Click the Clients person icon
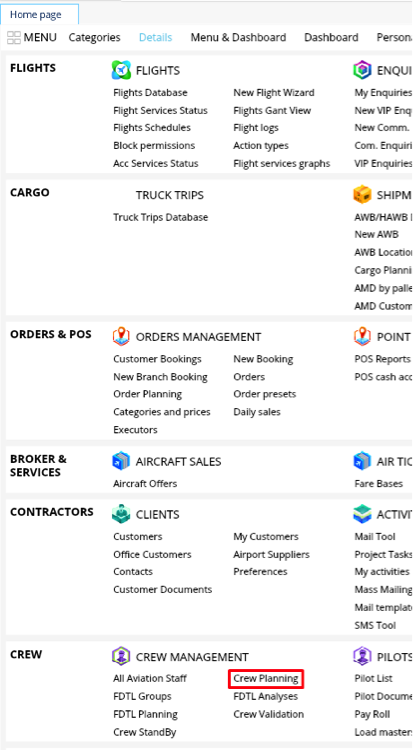 pyautogui.click(x=121, y=514)
